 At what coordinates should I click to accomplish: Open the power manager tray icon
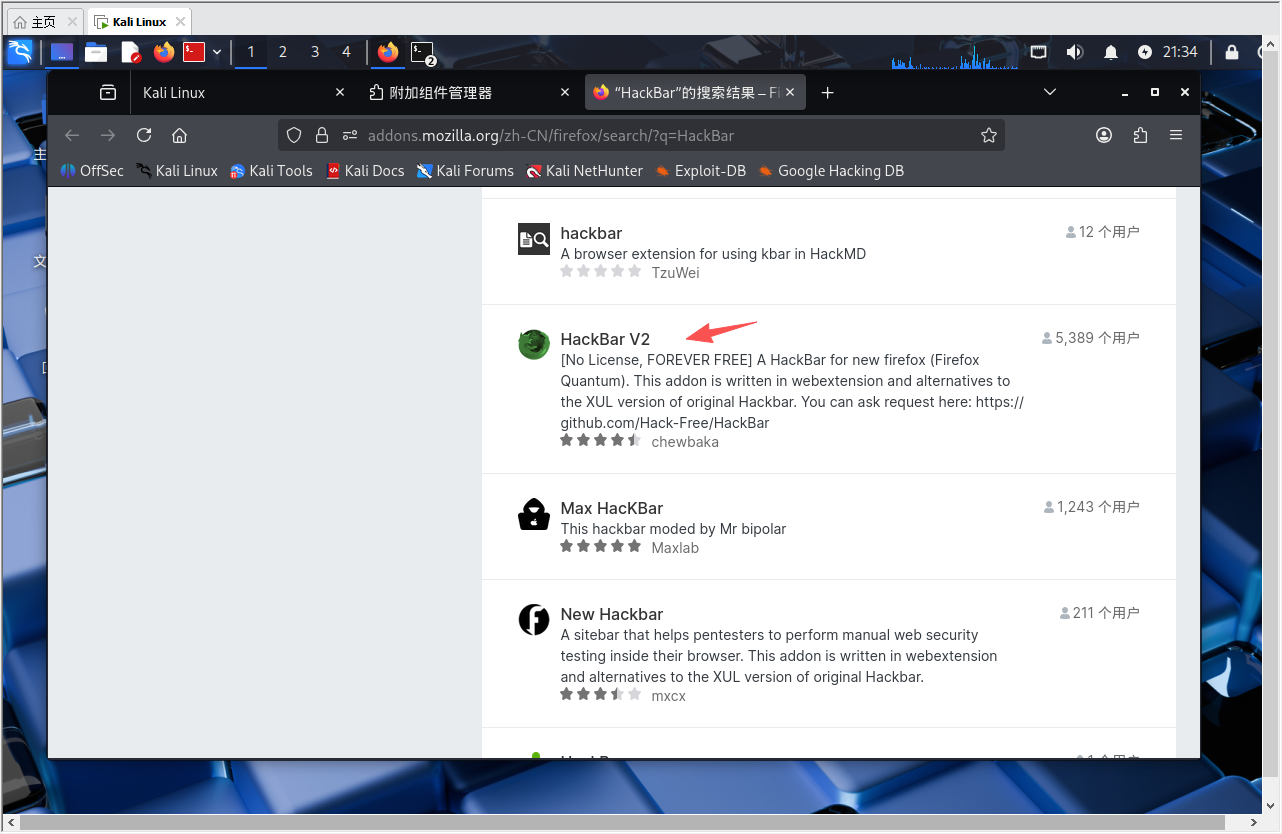tap(1145, 52)
